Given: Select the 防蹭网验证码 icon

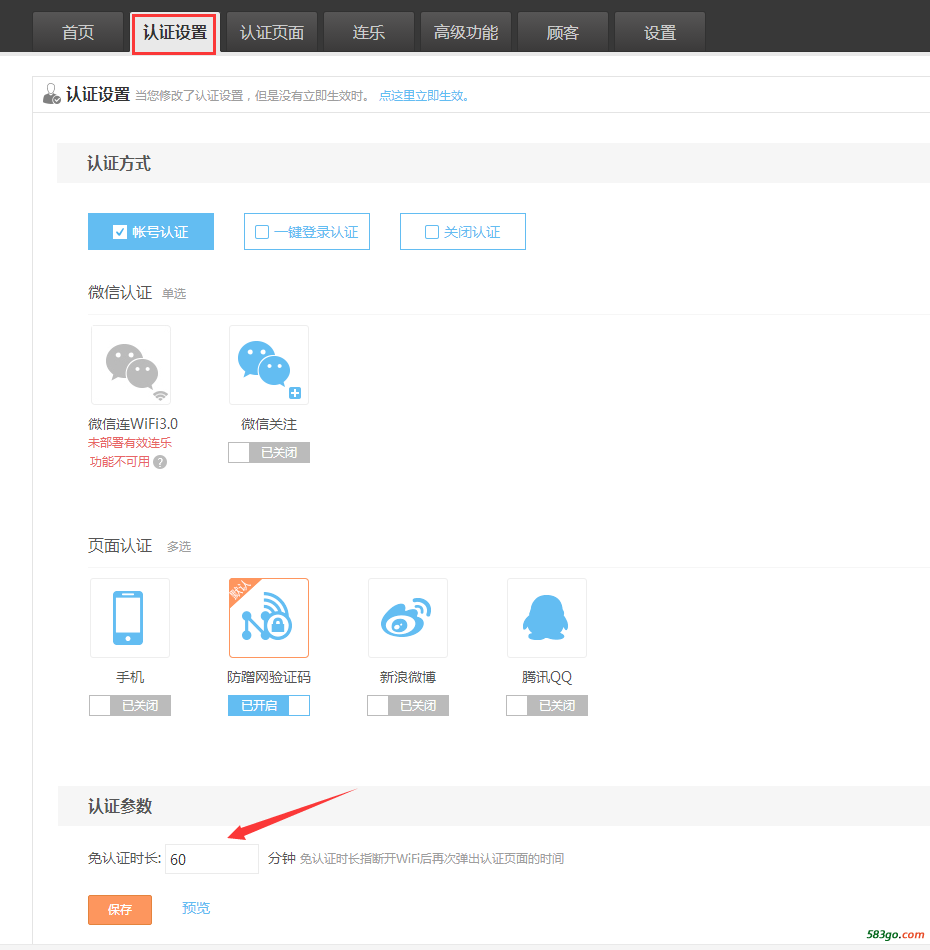Looking at the screenshot, I should [x=269, y=618].
